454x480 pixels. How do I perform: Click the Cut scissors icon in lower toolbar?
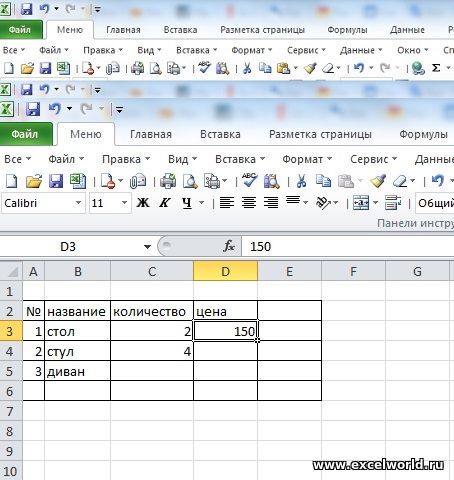point(302,182)
